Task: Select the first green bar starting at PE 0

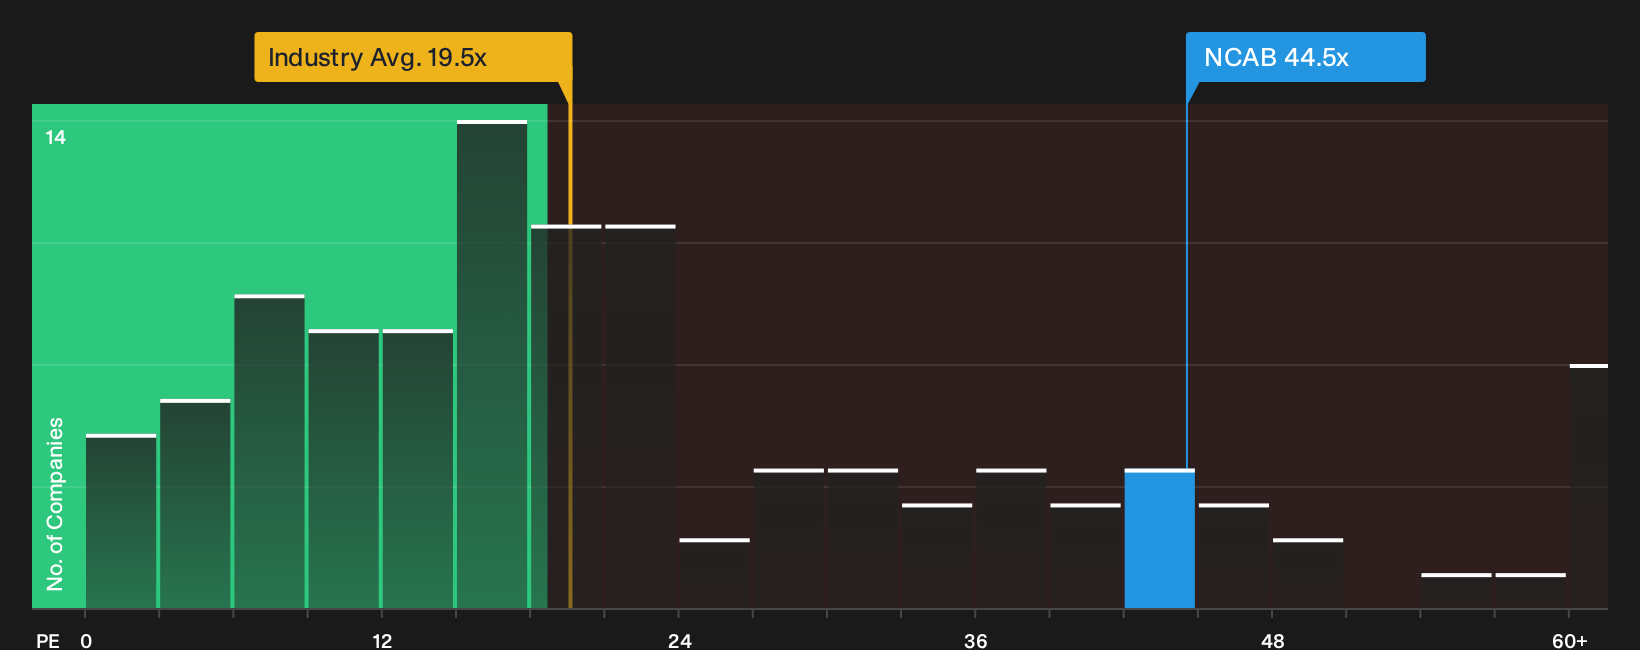Action: pyautogui.click(x=121, y=521)
